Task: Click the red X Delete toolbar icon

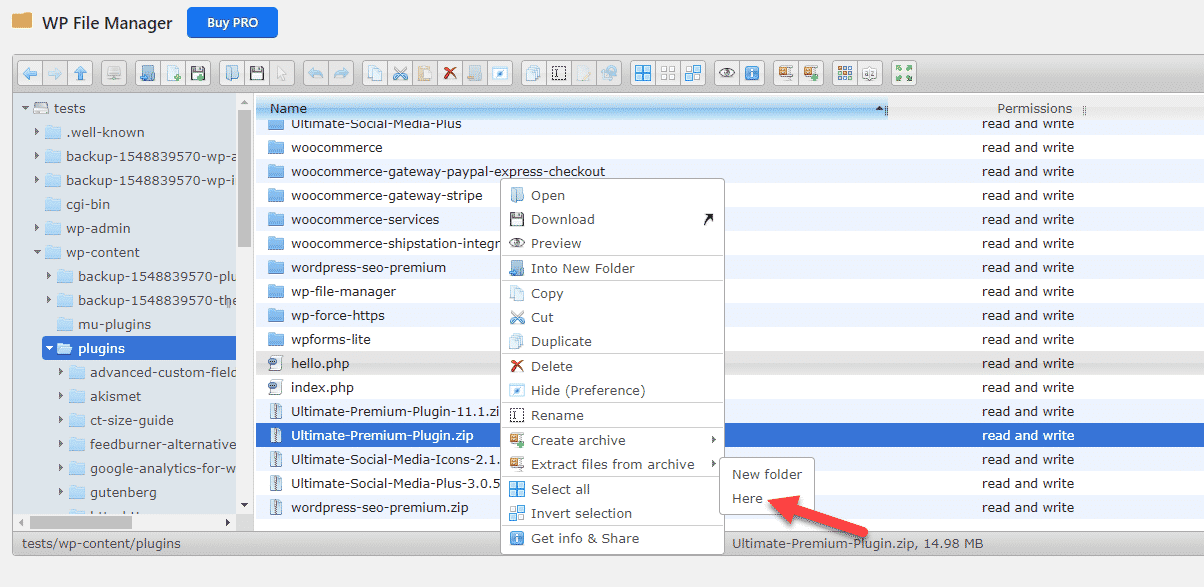Action: [450, 73]
